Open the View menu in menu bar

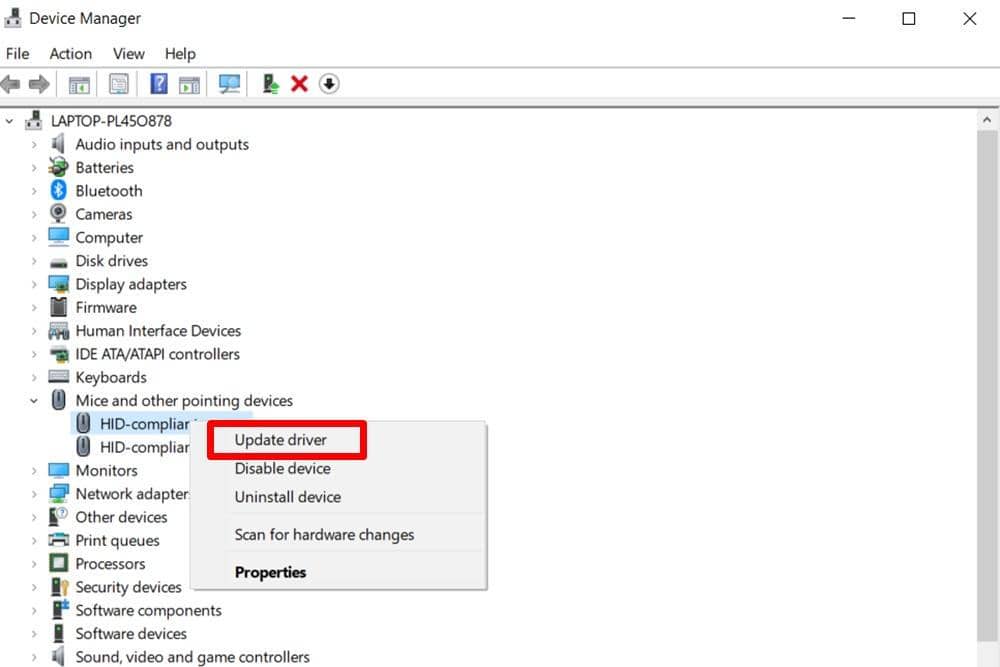[x=128, y=54]
